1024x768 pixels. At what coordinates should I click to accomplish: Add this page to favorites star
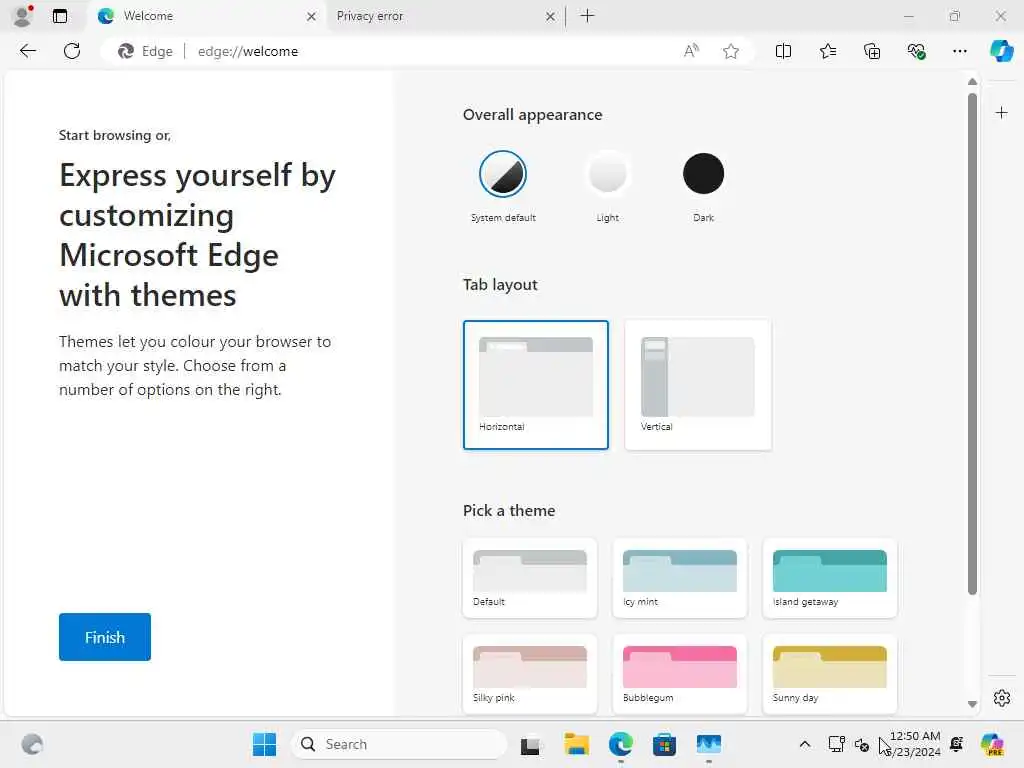(731, 51)
